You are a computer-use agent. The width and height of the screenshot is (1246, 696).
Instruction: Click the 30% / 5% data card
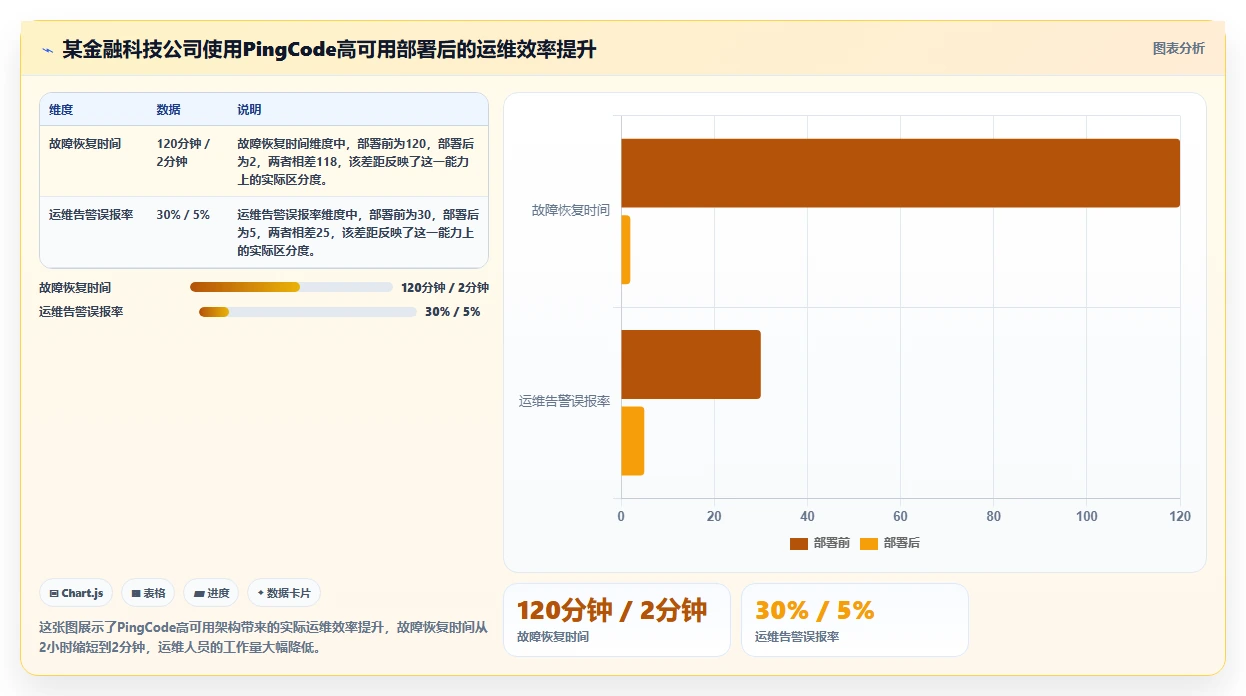(855, 620)
